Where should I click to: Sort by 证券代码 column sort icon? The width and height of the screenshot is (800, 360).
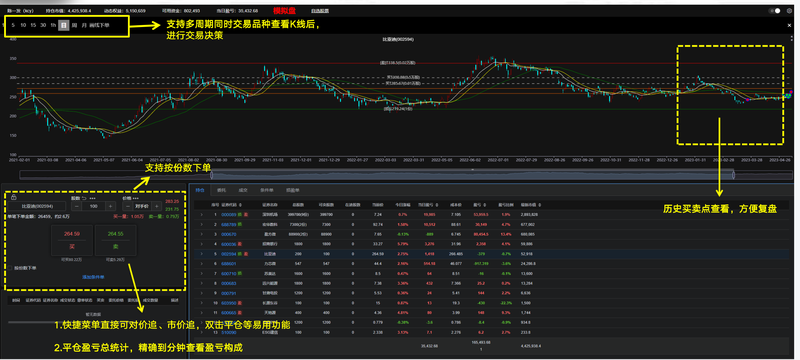(x=240, y=204)
